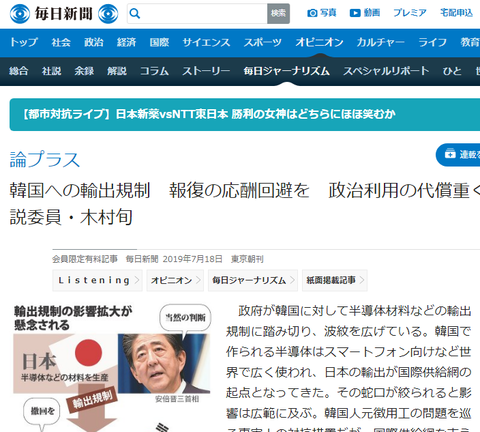This screenshot has height=432, width=480.
Task: Select カルチャー in main navigation
Action: point(381,42)
